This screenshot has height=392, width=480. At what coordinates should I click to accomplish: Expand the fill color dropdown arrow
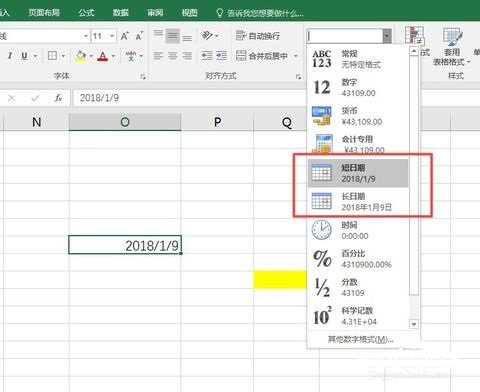tap(91, 56)
